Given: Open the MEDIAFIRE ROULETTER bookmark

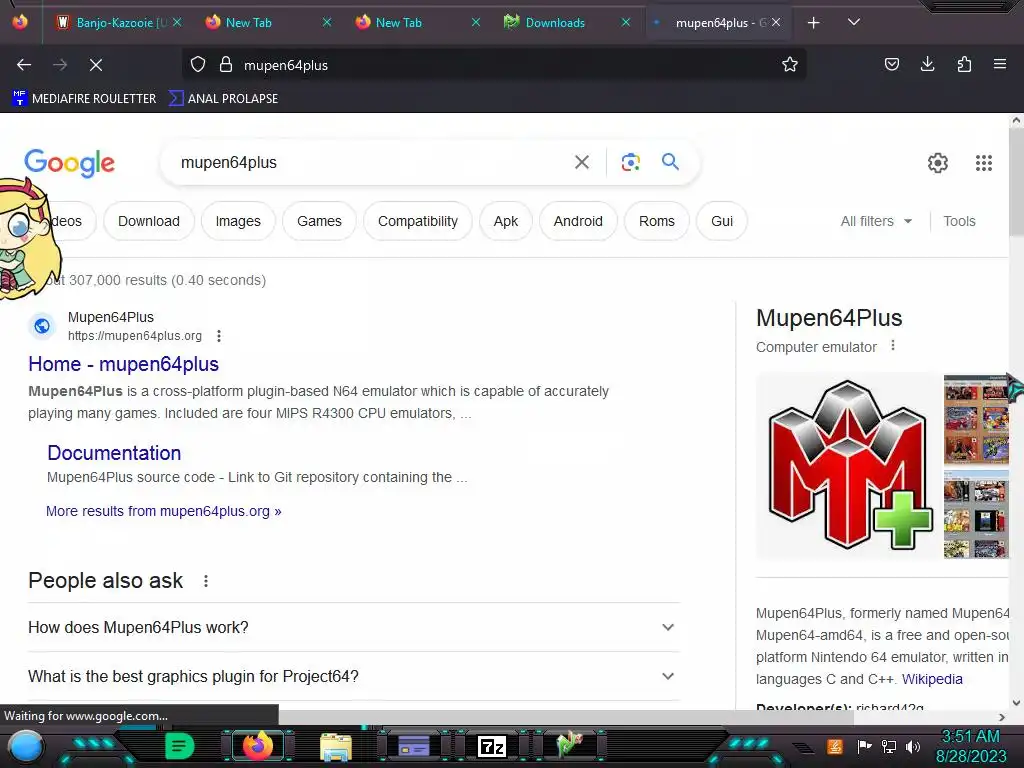Looking at the screenshot, I should (x=84, y=99).
